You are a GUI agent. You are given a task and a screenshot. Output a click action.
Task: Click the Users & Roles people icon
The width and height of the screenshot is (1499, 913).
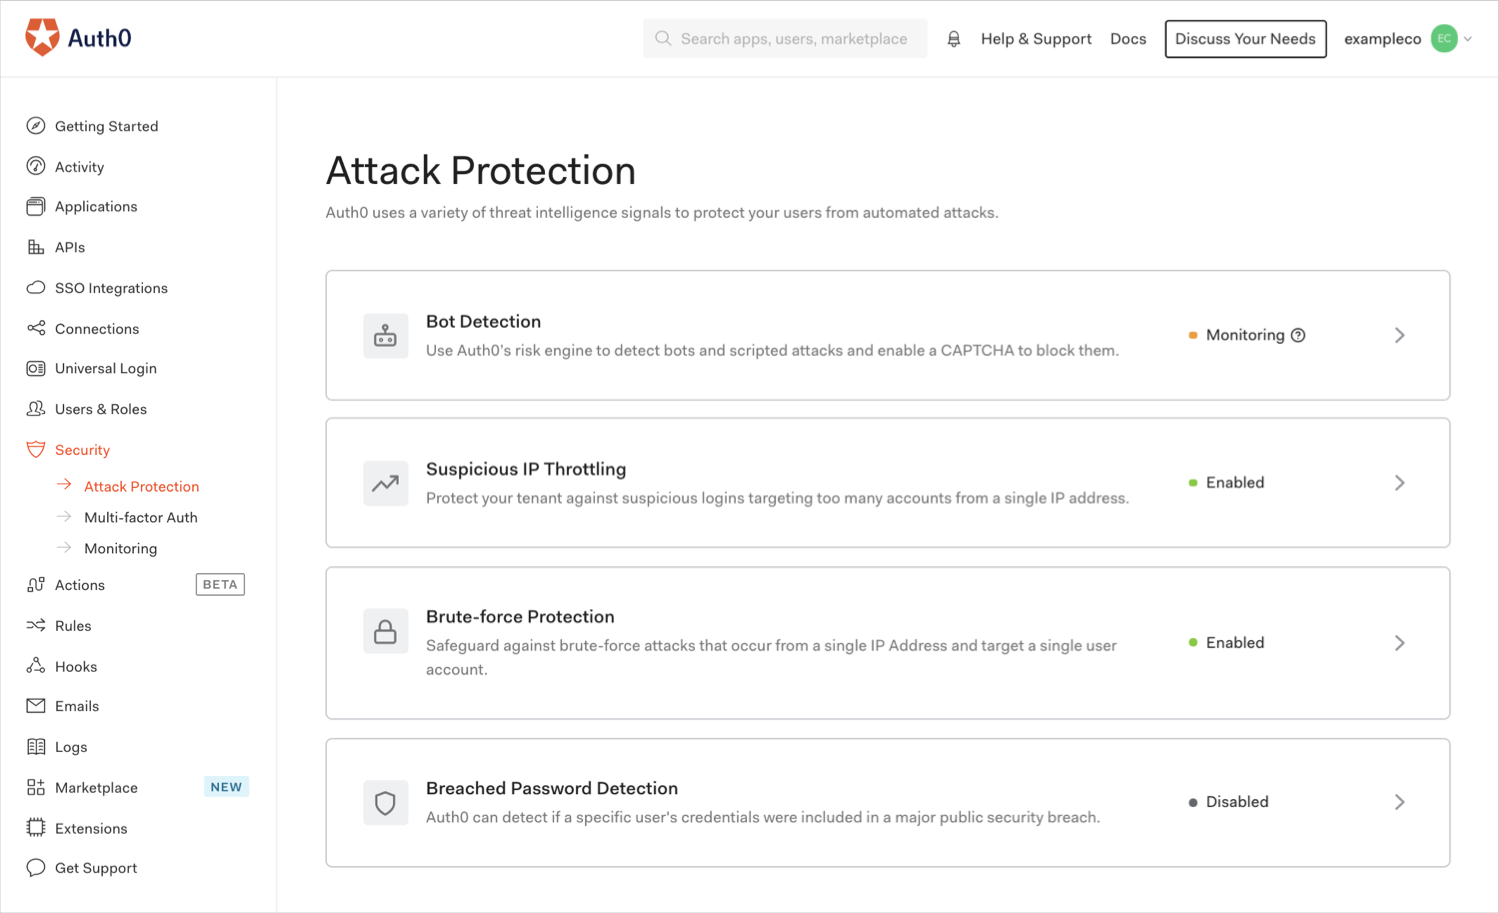[36, 409]
